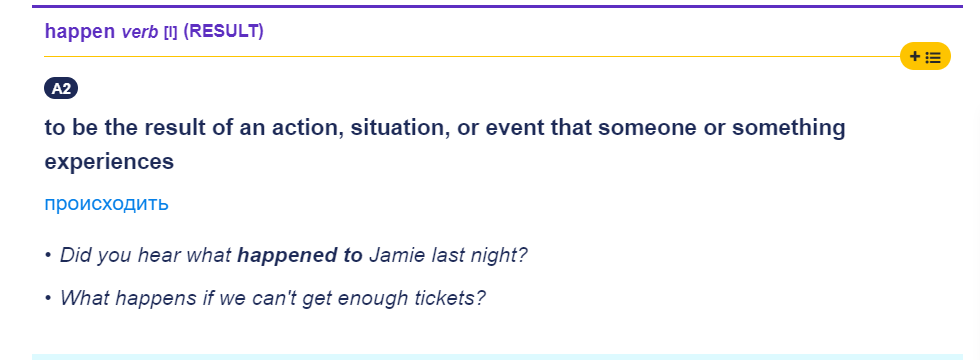Click the A2 level badge
The width and height of the screenshot is (980, 360).
(61, 89)
